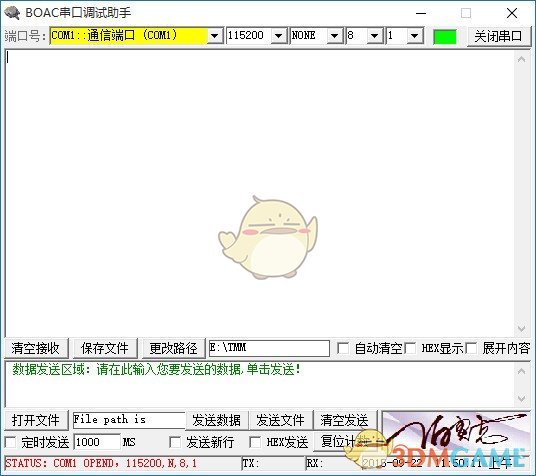Expand the baud rate 115200 dropdown
Viewport: 536px width, 476px height.
click(279, 36)
